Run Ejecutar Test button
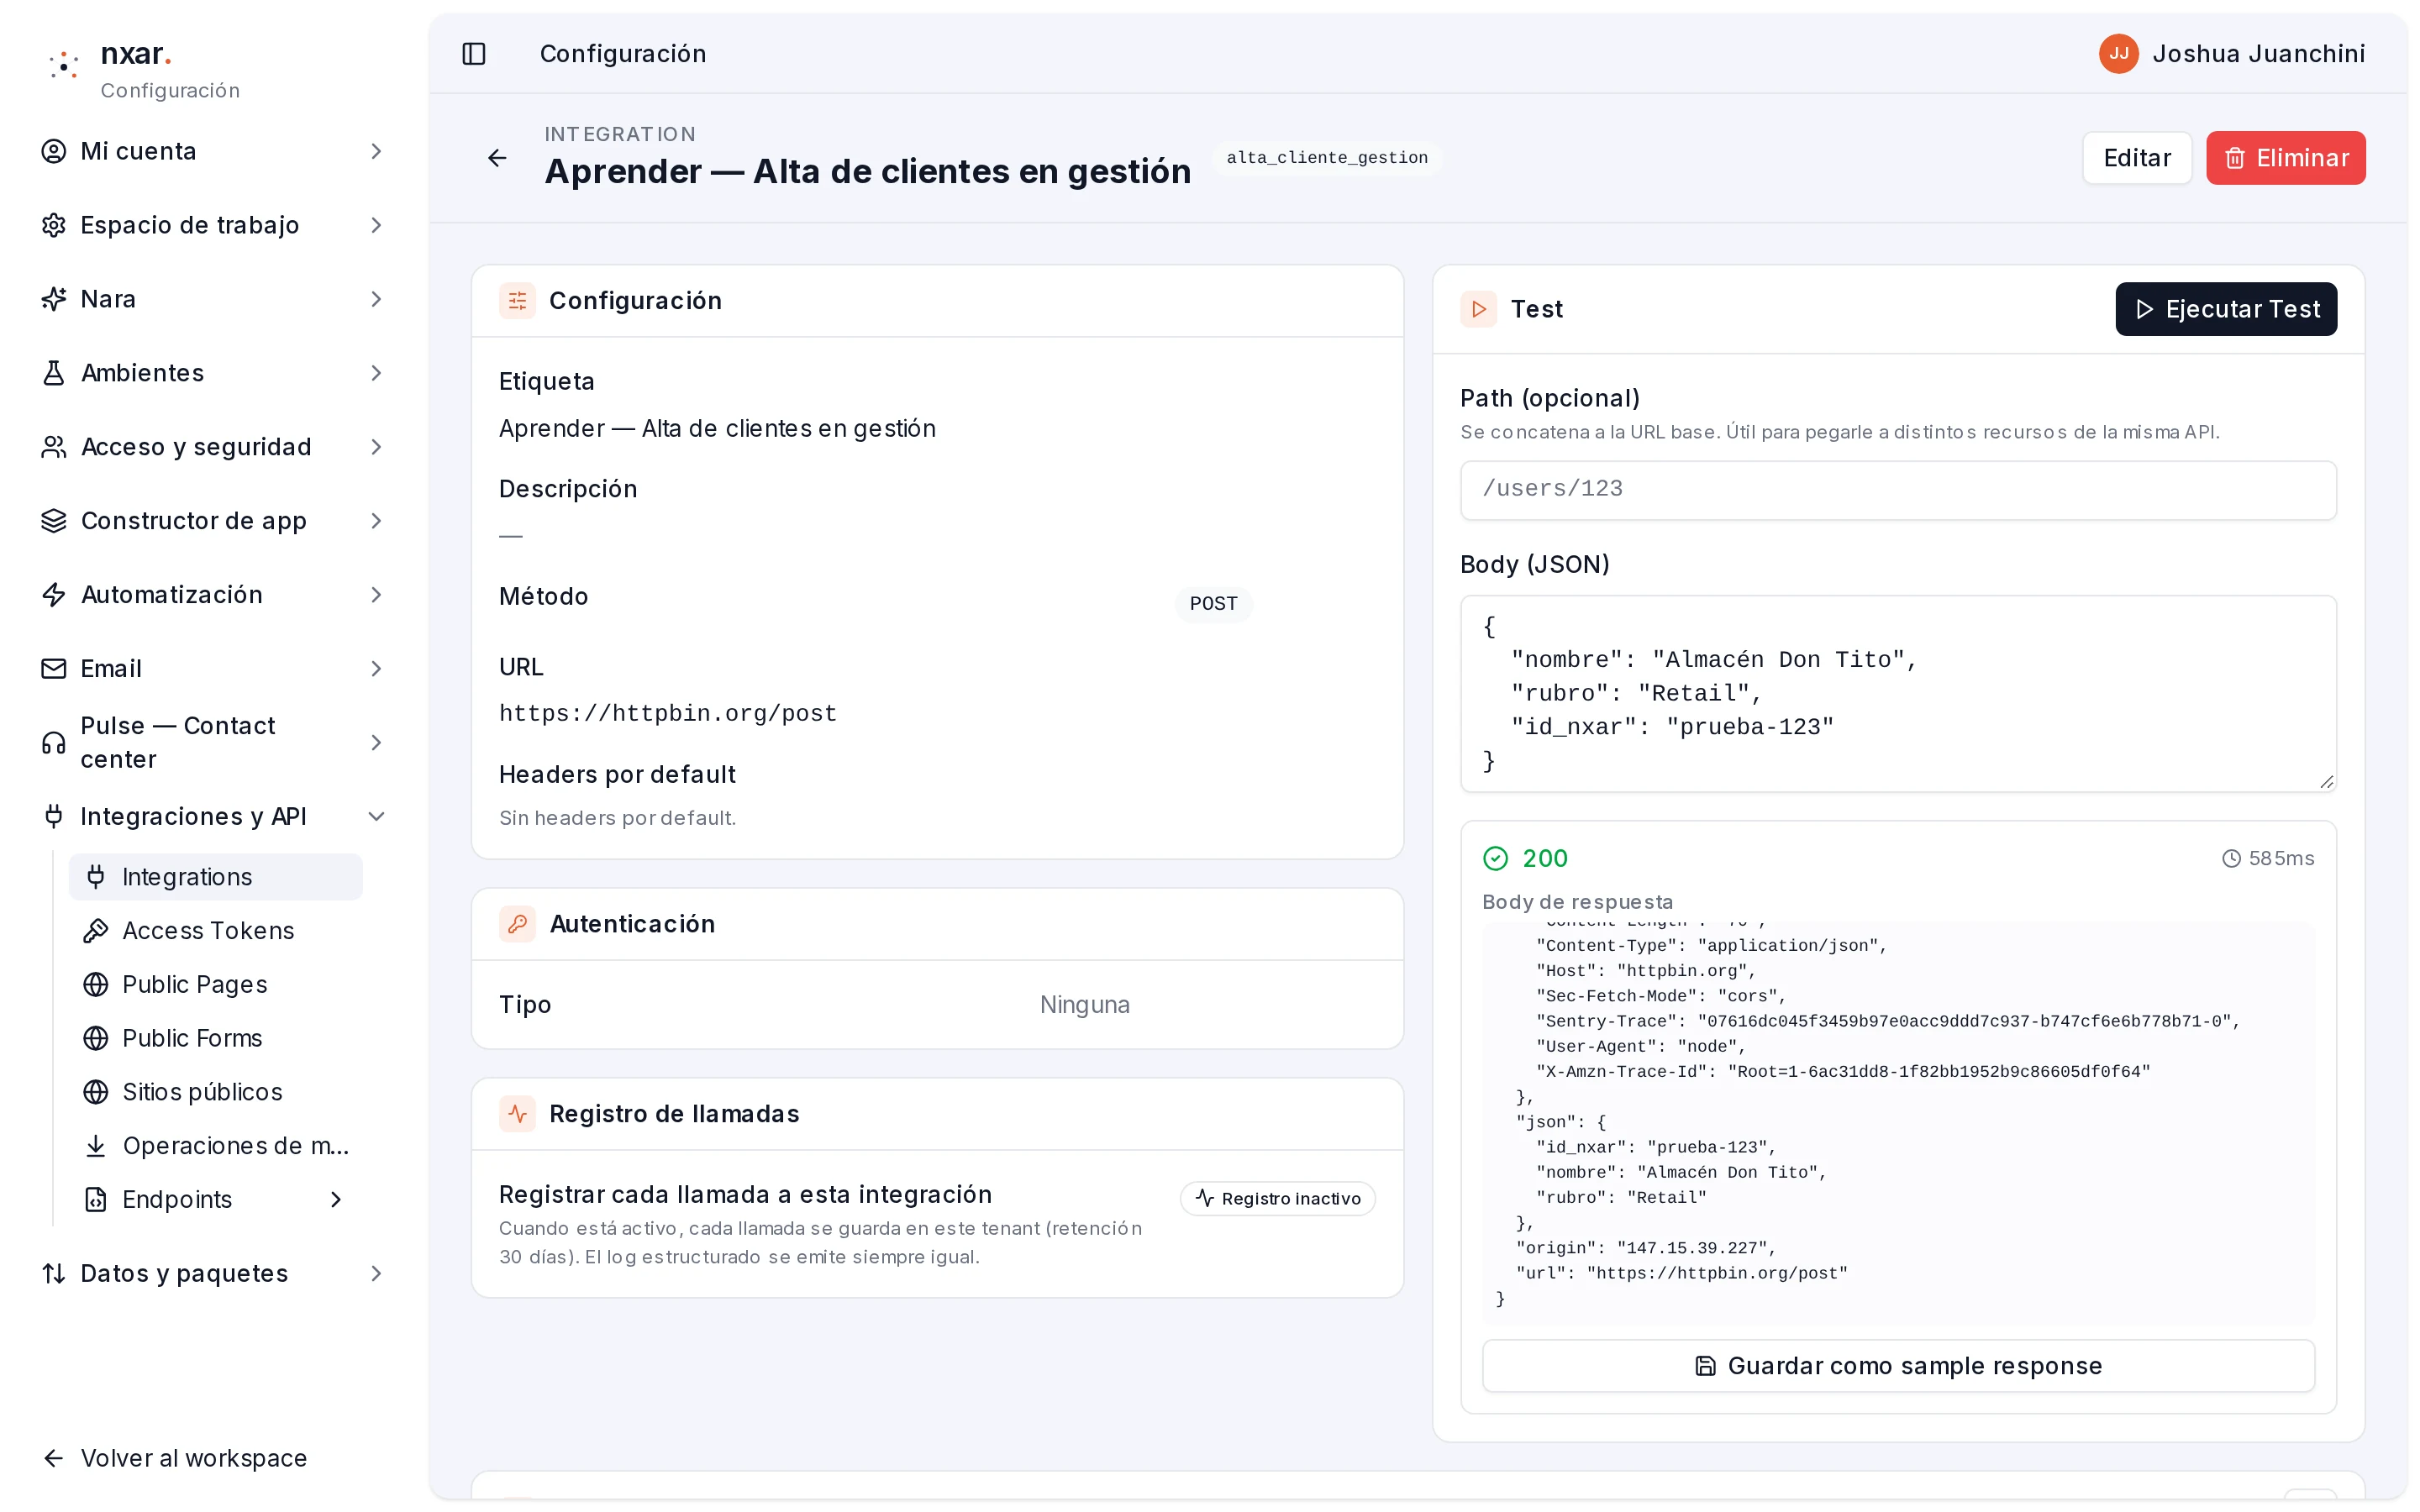2420x1512 pixels. 2226,309
